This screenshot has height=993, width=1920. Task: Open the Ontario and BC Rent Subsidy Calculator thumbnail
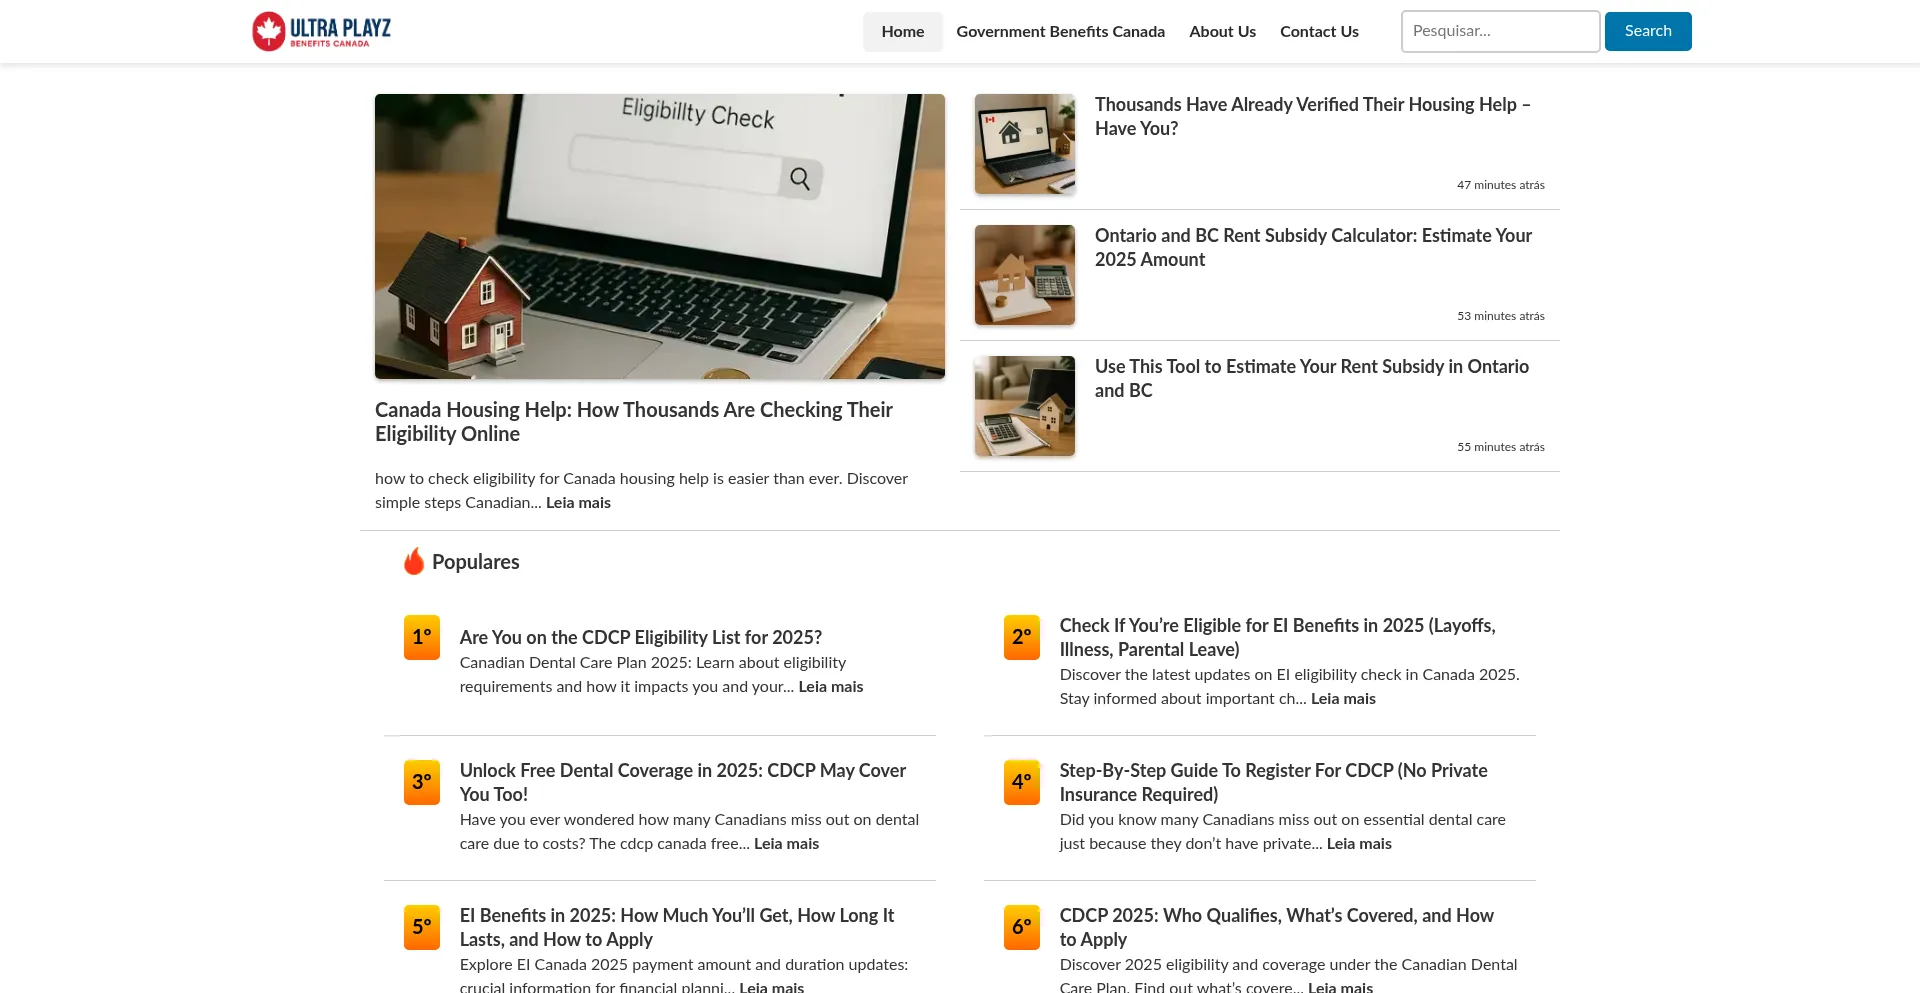coord(1024,275)
